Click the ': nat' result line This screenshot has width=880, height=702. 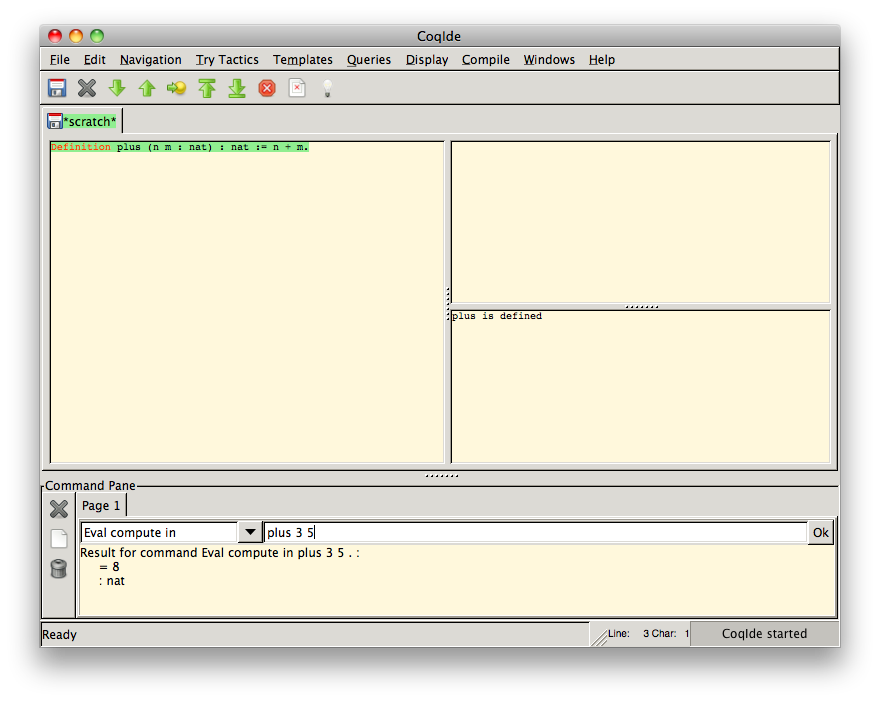click(112, 581)
